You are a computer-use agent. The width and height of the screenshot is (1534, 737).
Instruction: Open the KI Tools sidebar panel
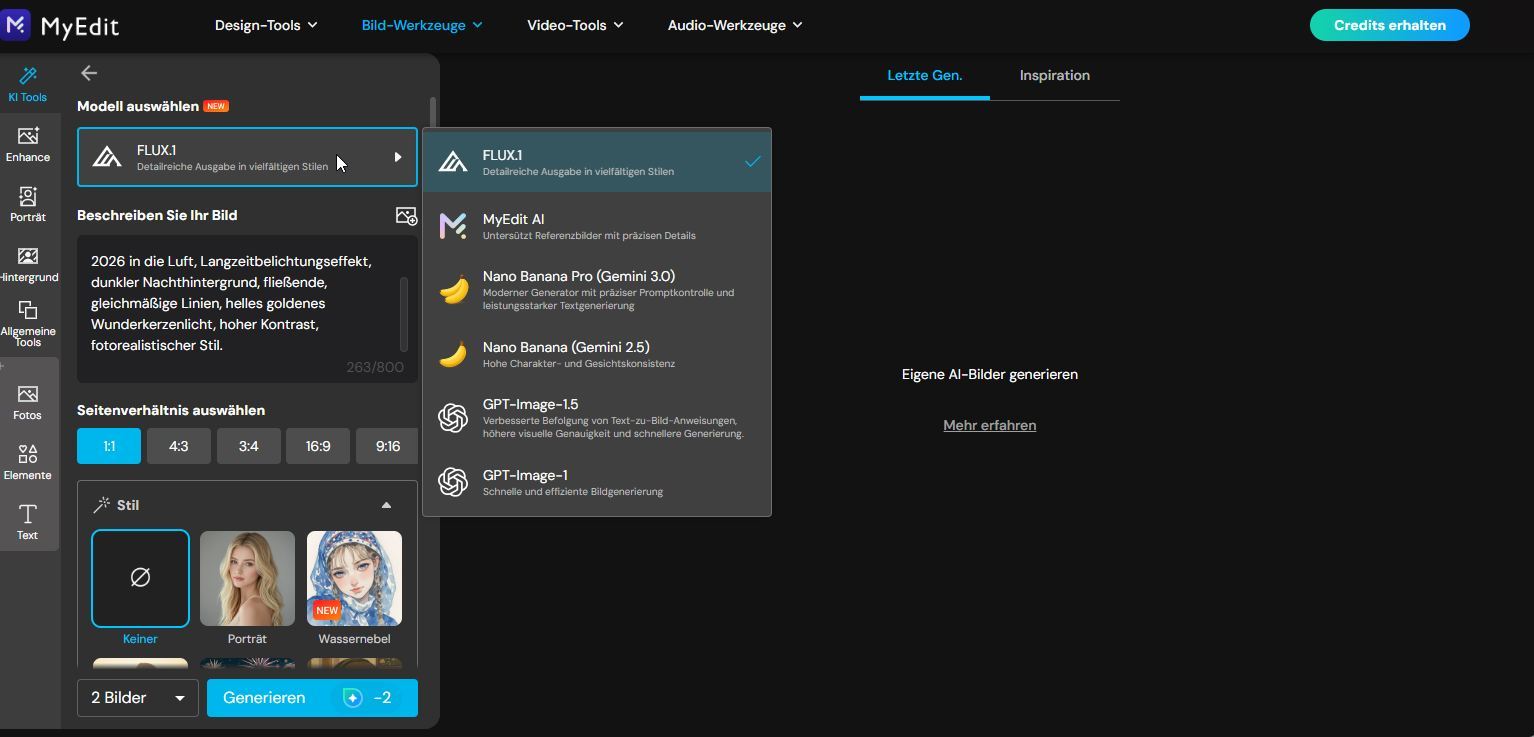pyautogui.click(x=28, y=85)
